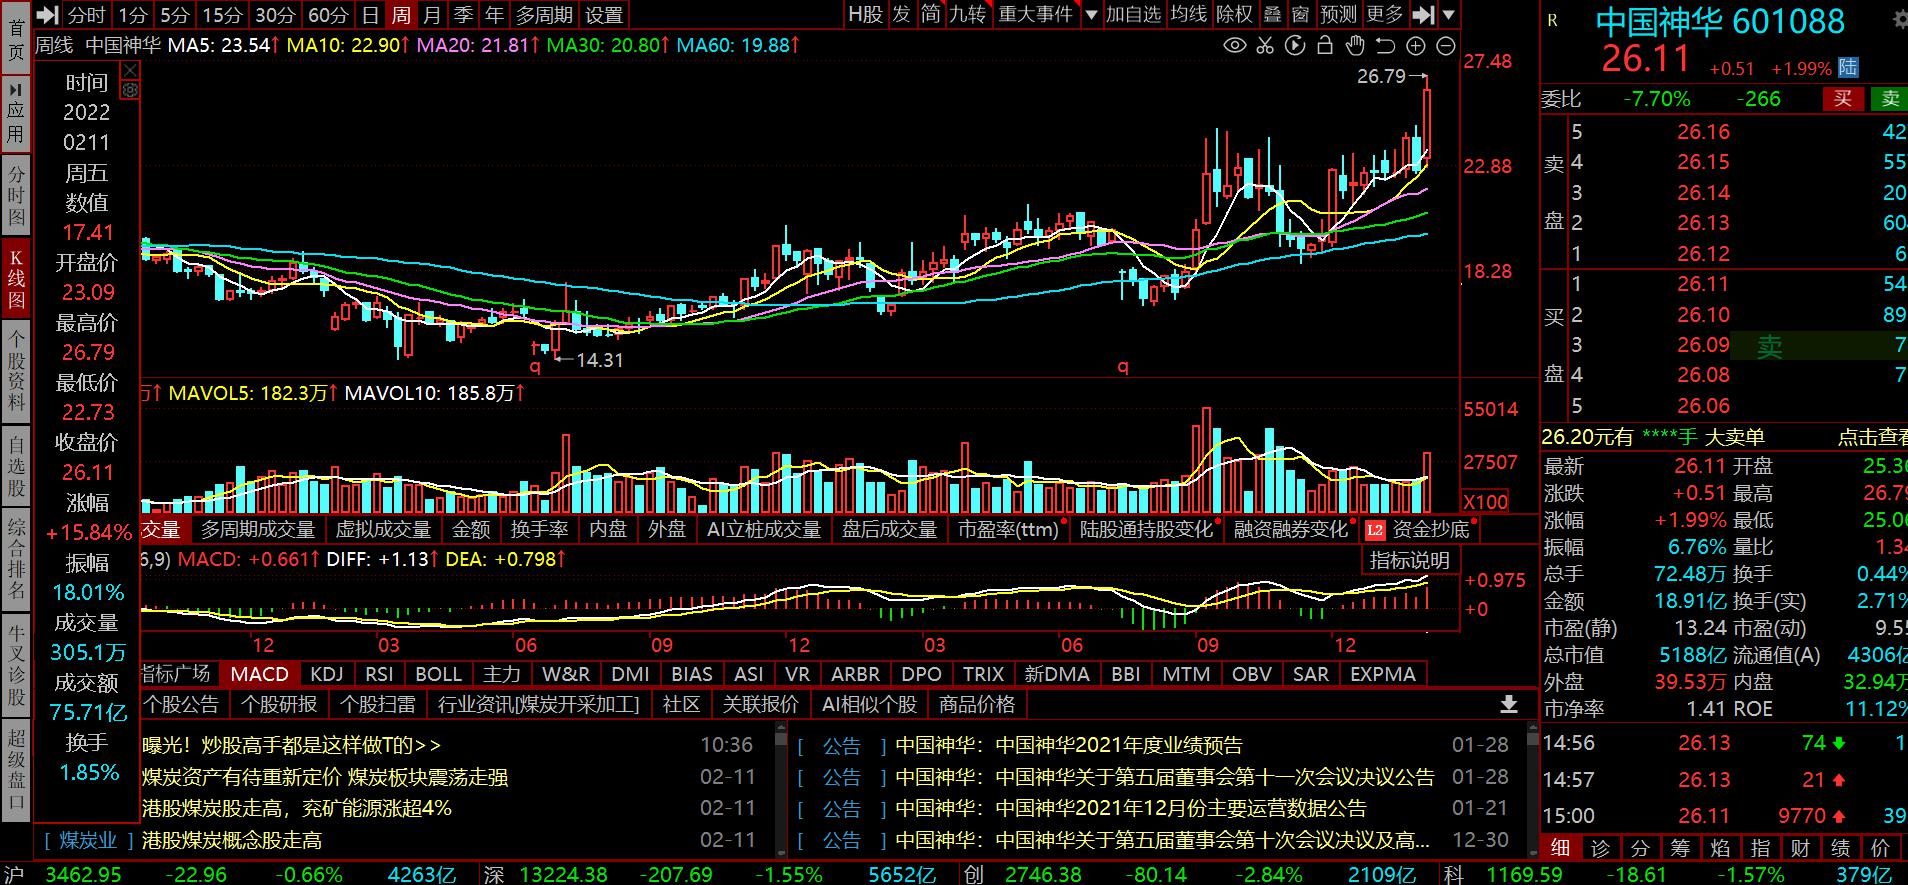The height and width of the screenshot is (885, 1908).
Task: Click the download arrow icon in news panel
Action: tap(1509, 704)
